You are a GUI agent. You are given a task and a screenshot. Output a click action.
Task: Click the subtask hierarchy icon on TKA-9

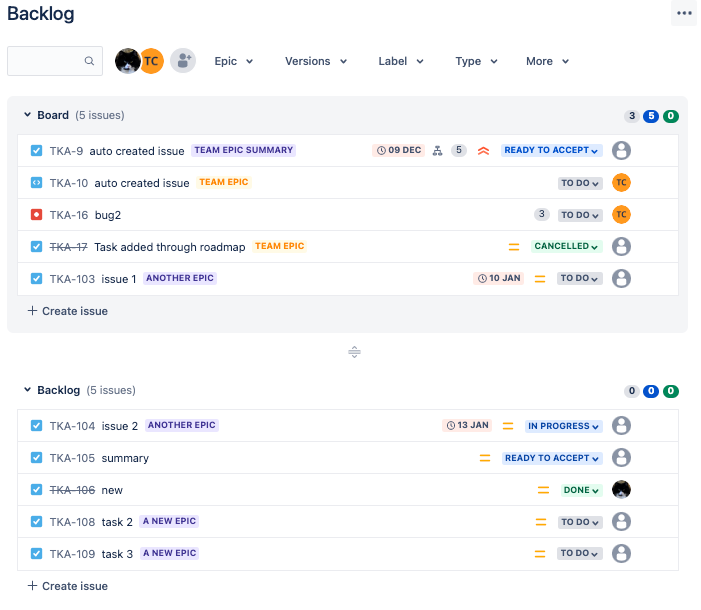pos(438,151)
